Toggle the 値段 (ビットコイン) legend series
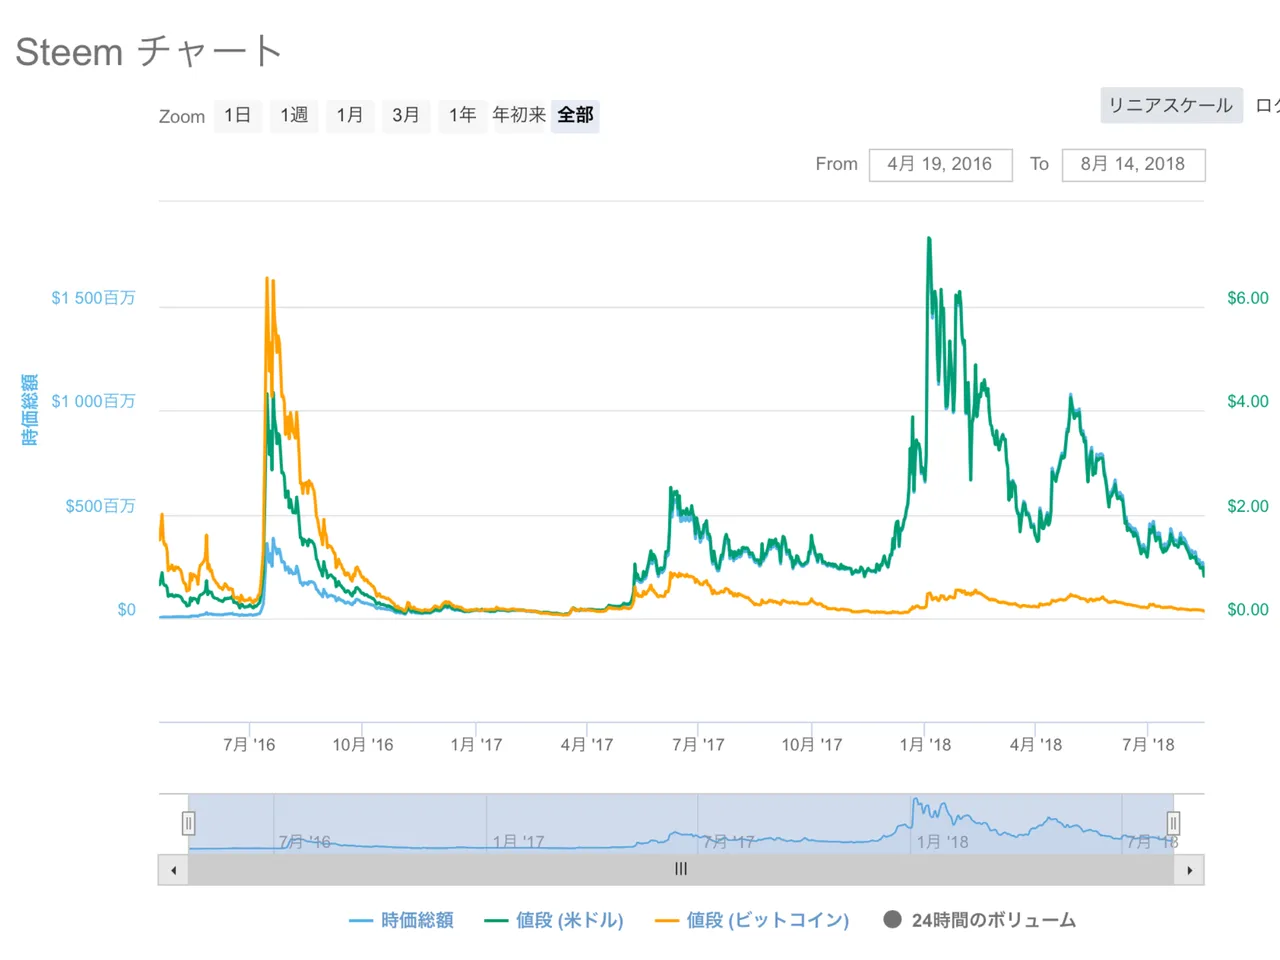 (x=752, y=920)
